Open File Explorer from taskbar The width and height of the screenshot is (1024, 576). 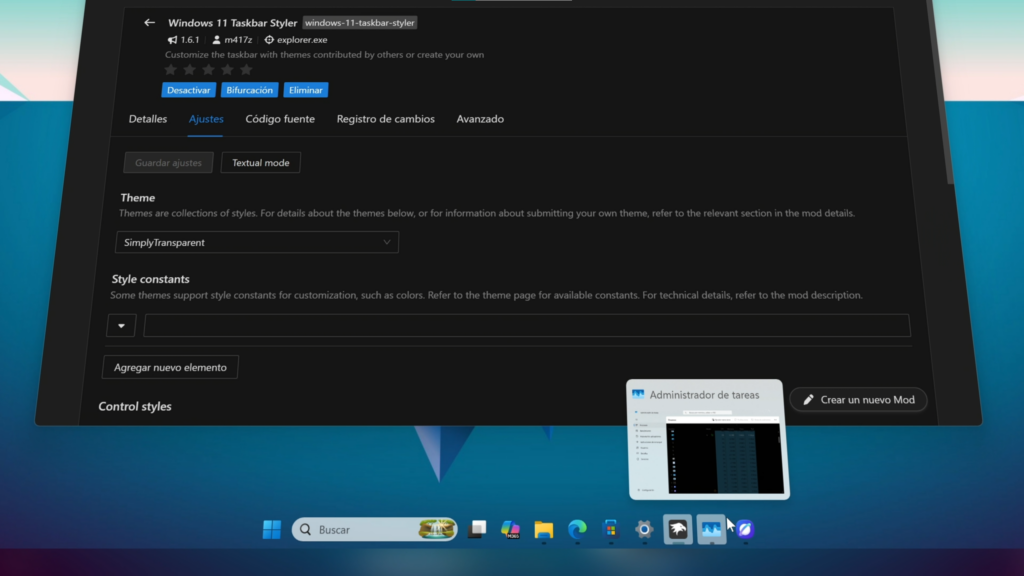(x=544, y=529)
